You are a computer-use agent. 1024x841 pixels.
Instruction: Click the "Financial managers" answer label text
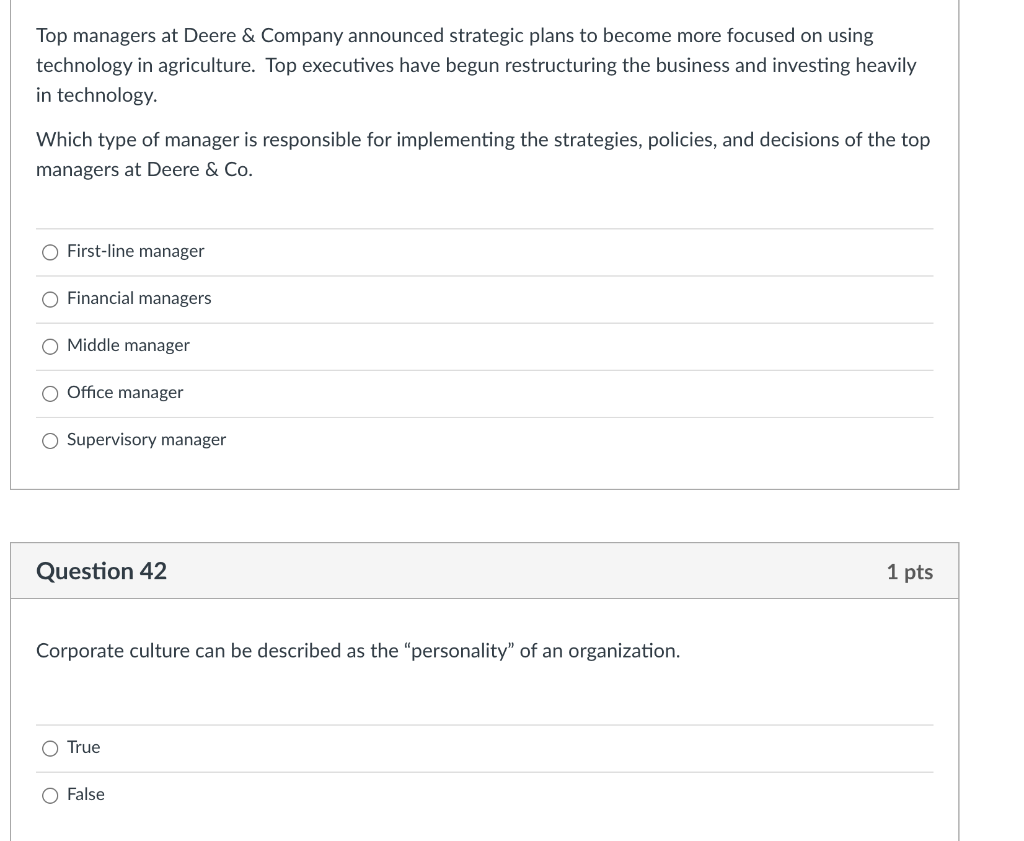[x=139, y=299]
